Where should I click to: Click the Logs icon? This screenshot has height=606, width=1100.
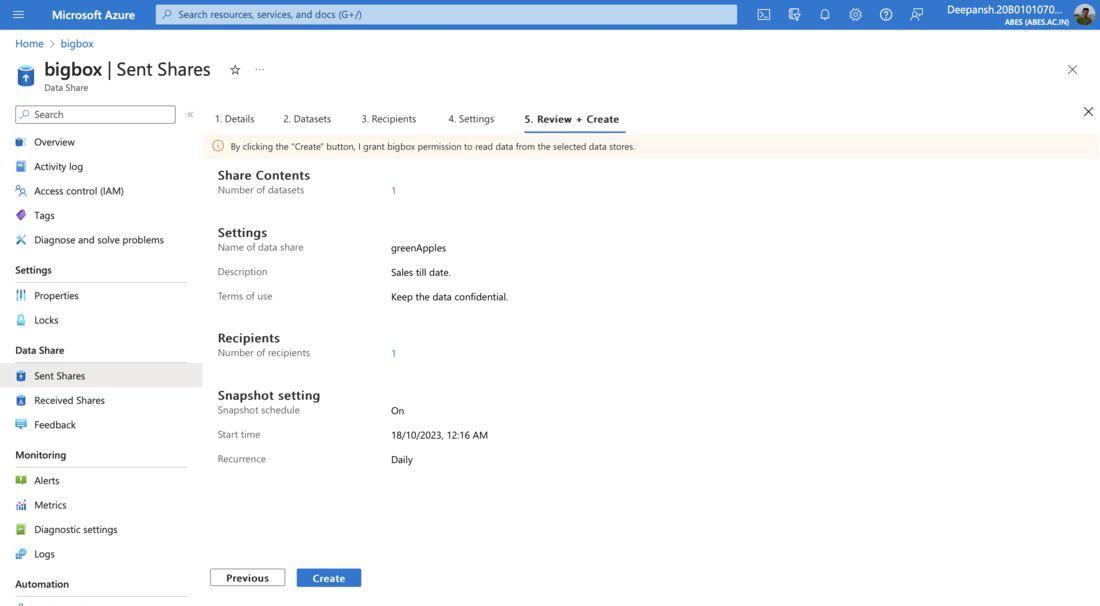tap(21, 554)
